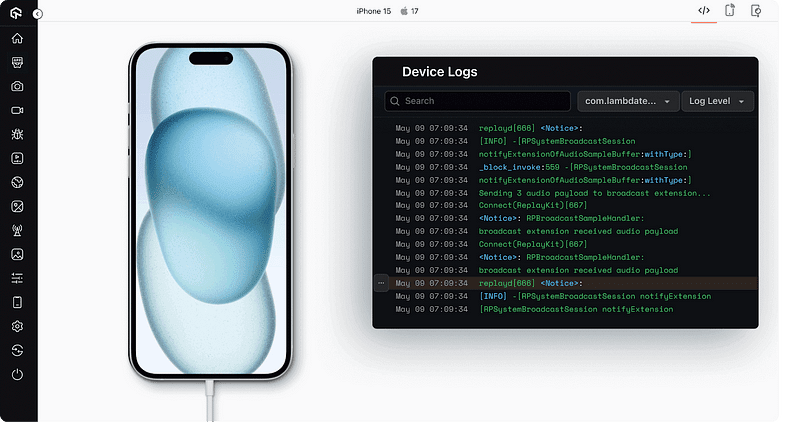
Task: Take a screenshot with the camera icon
Action: point(17,86)
